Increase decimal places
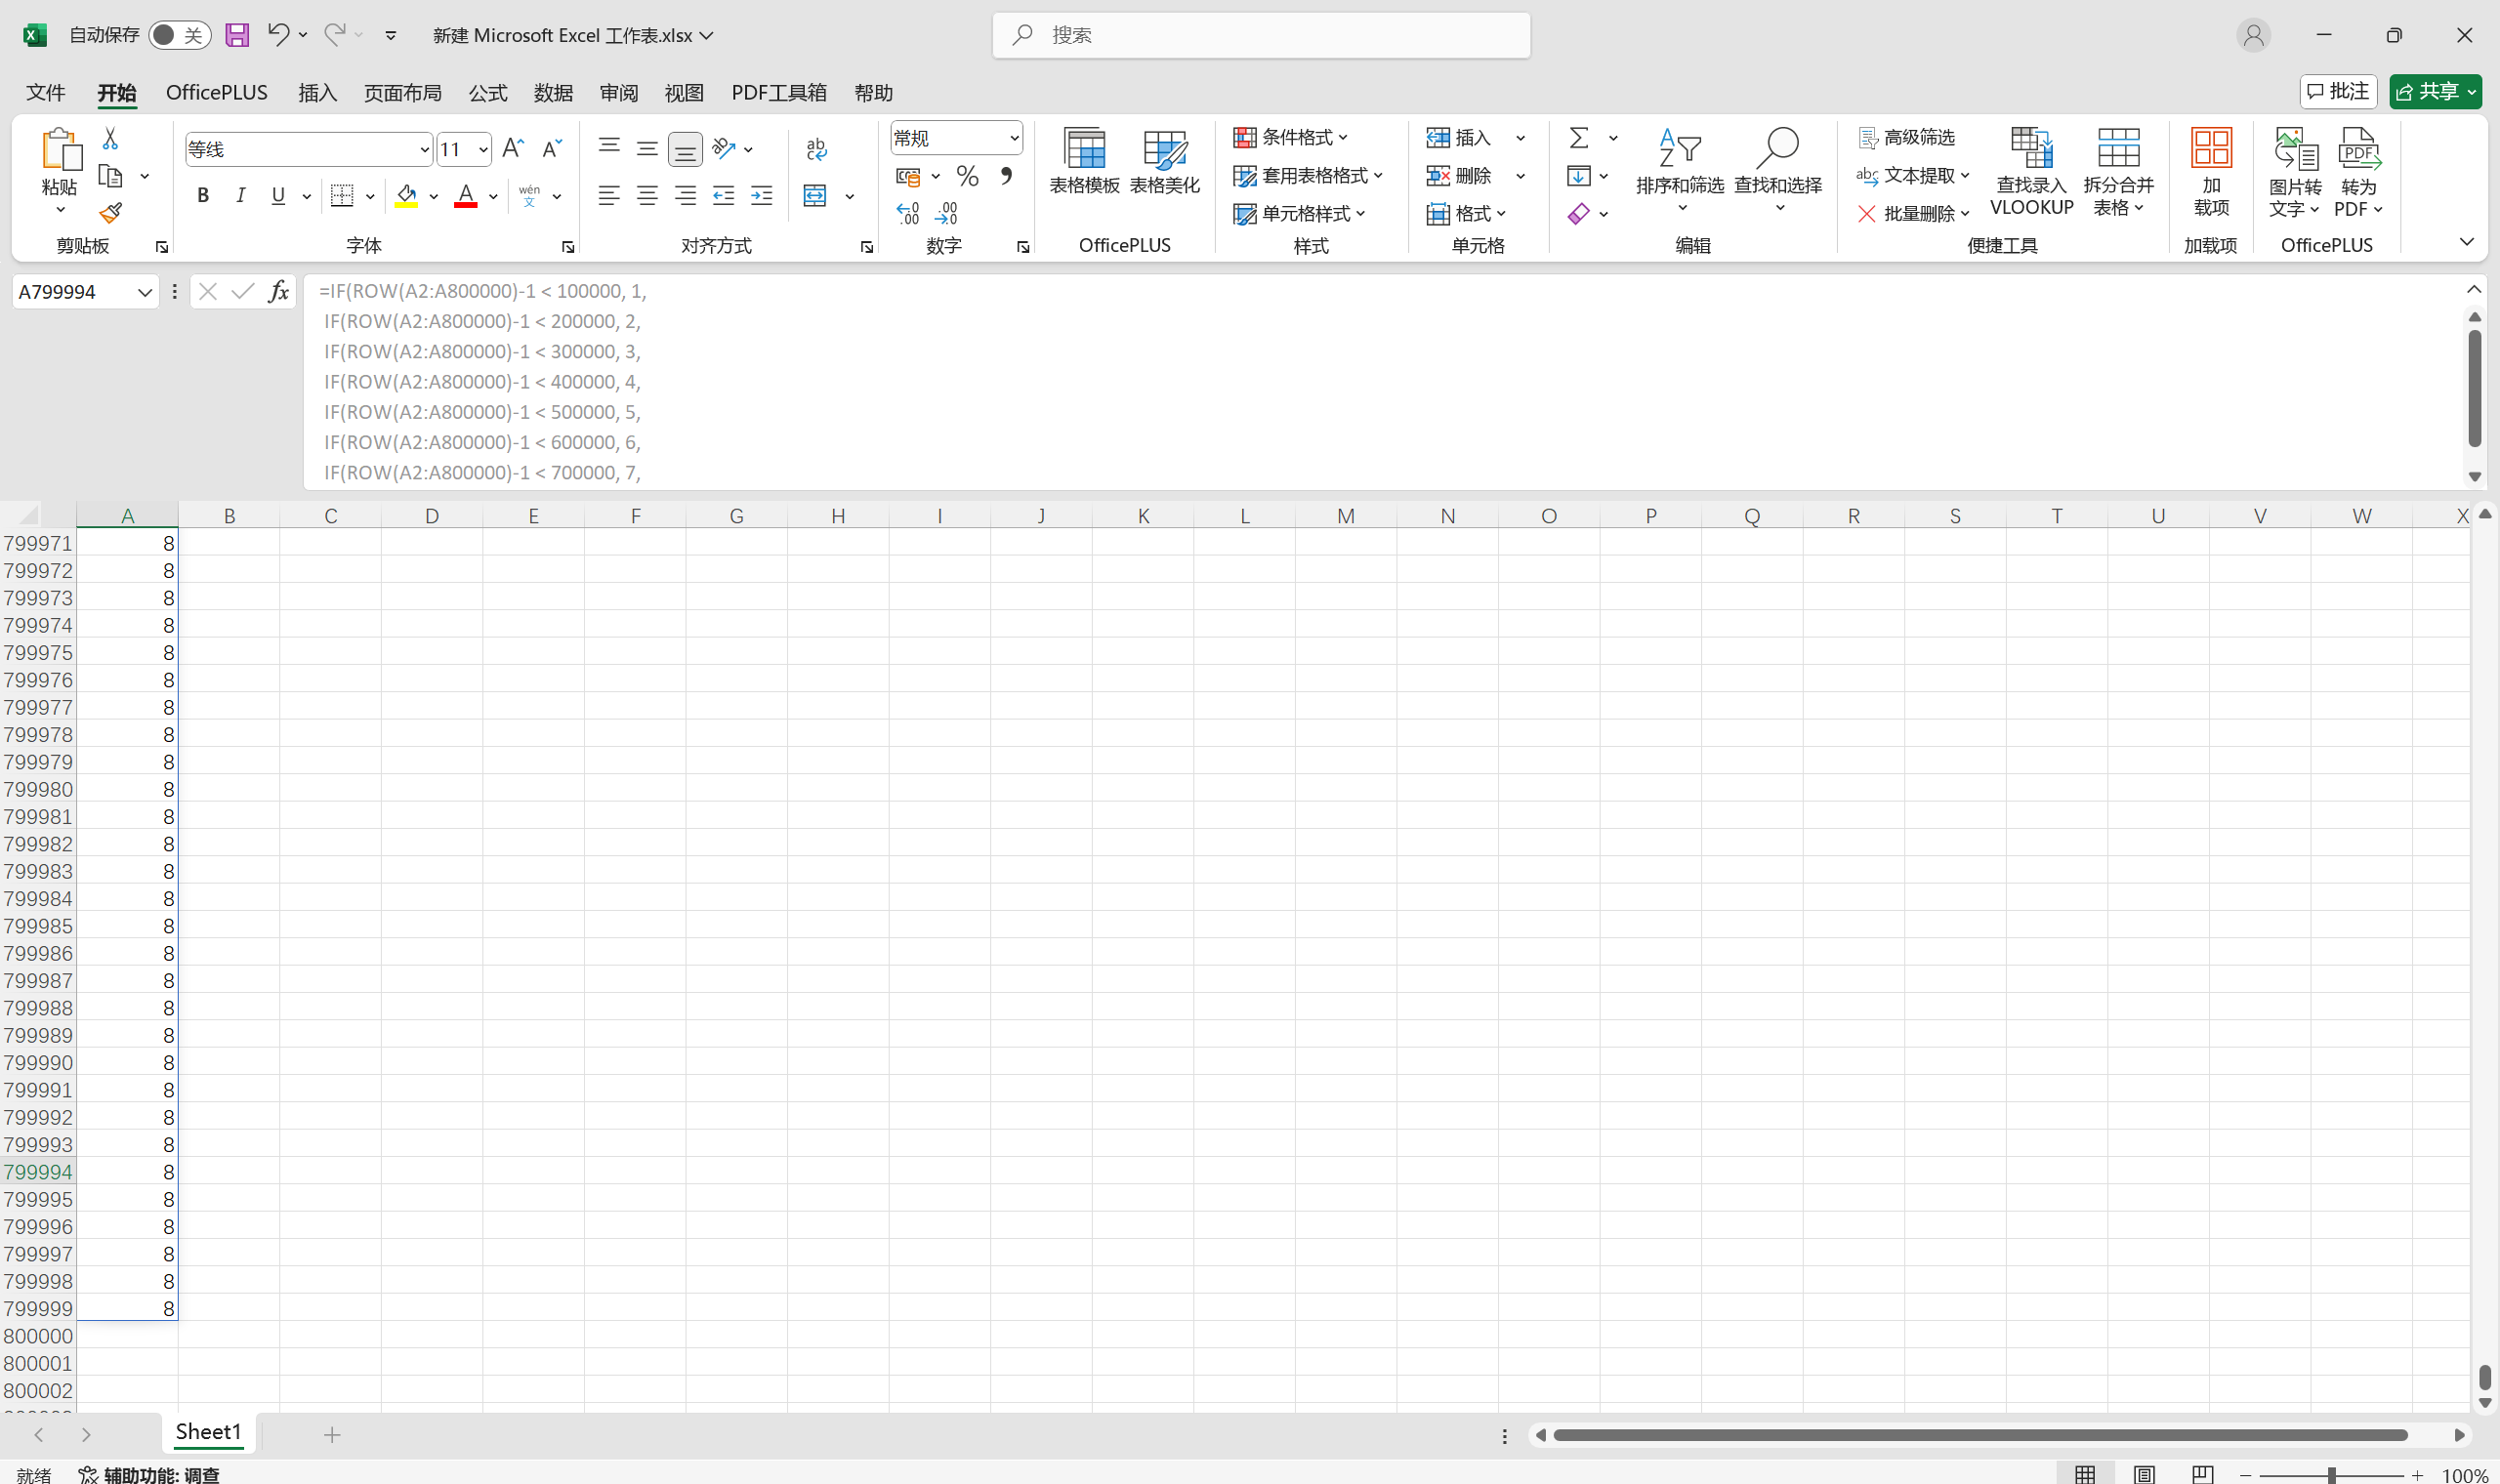This screenshot has height=1484, width=2500. pyautogui.click(x=908, y=211)
